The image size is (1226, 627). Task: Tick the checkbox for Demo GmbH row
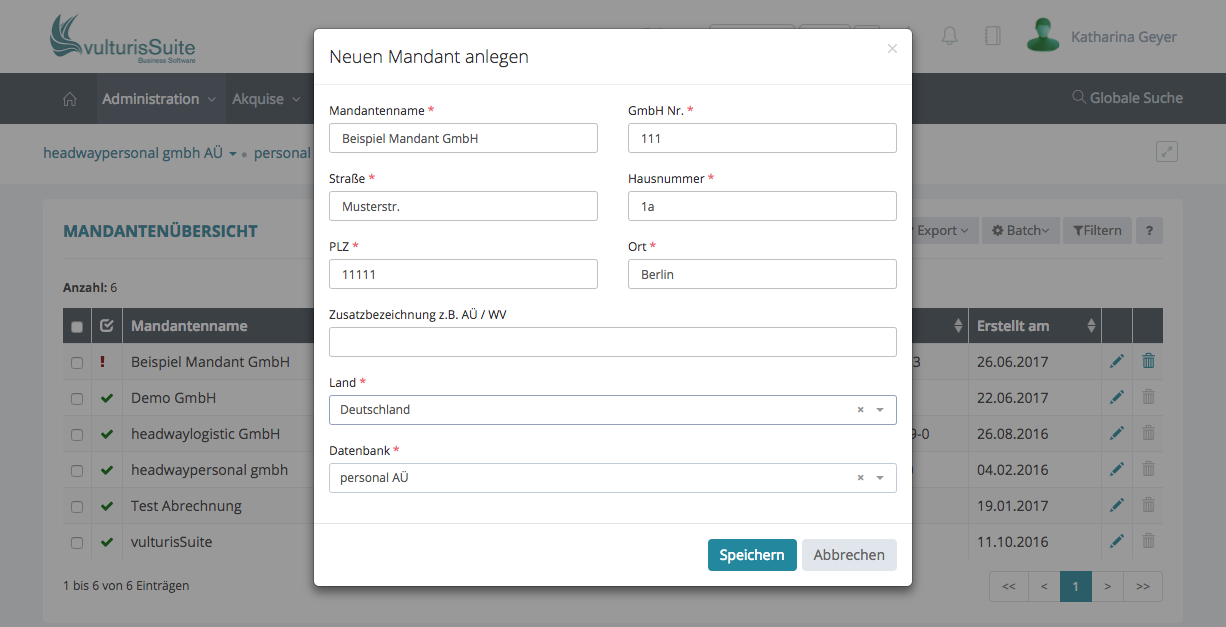77,399
